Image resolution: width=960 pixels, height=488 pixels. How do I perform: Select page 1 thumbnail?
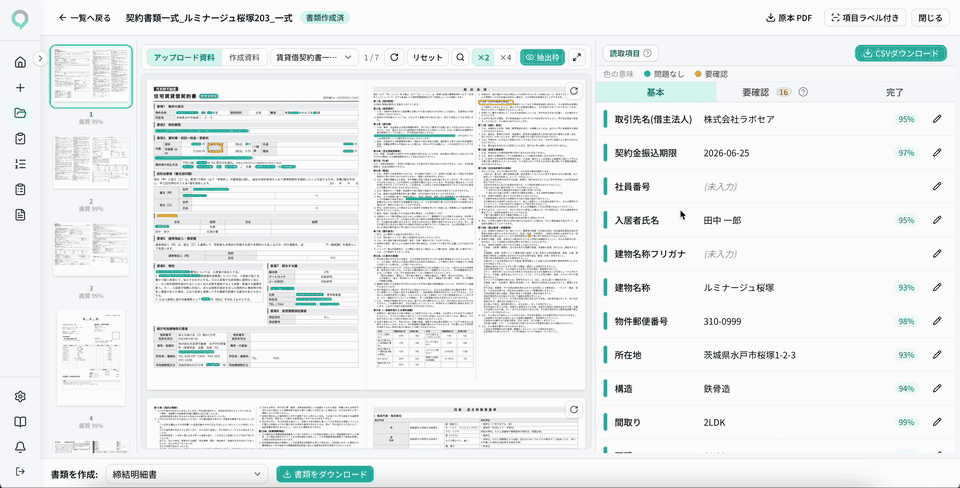click(91, 77)
